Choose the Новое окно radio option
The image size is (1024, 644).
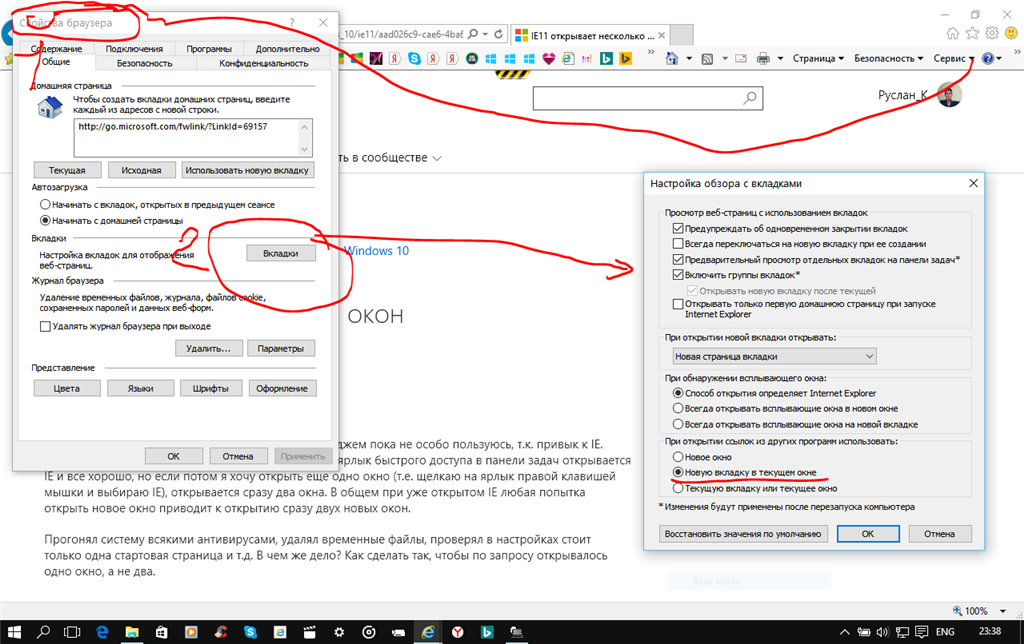pos(678,457)
